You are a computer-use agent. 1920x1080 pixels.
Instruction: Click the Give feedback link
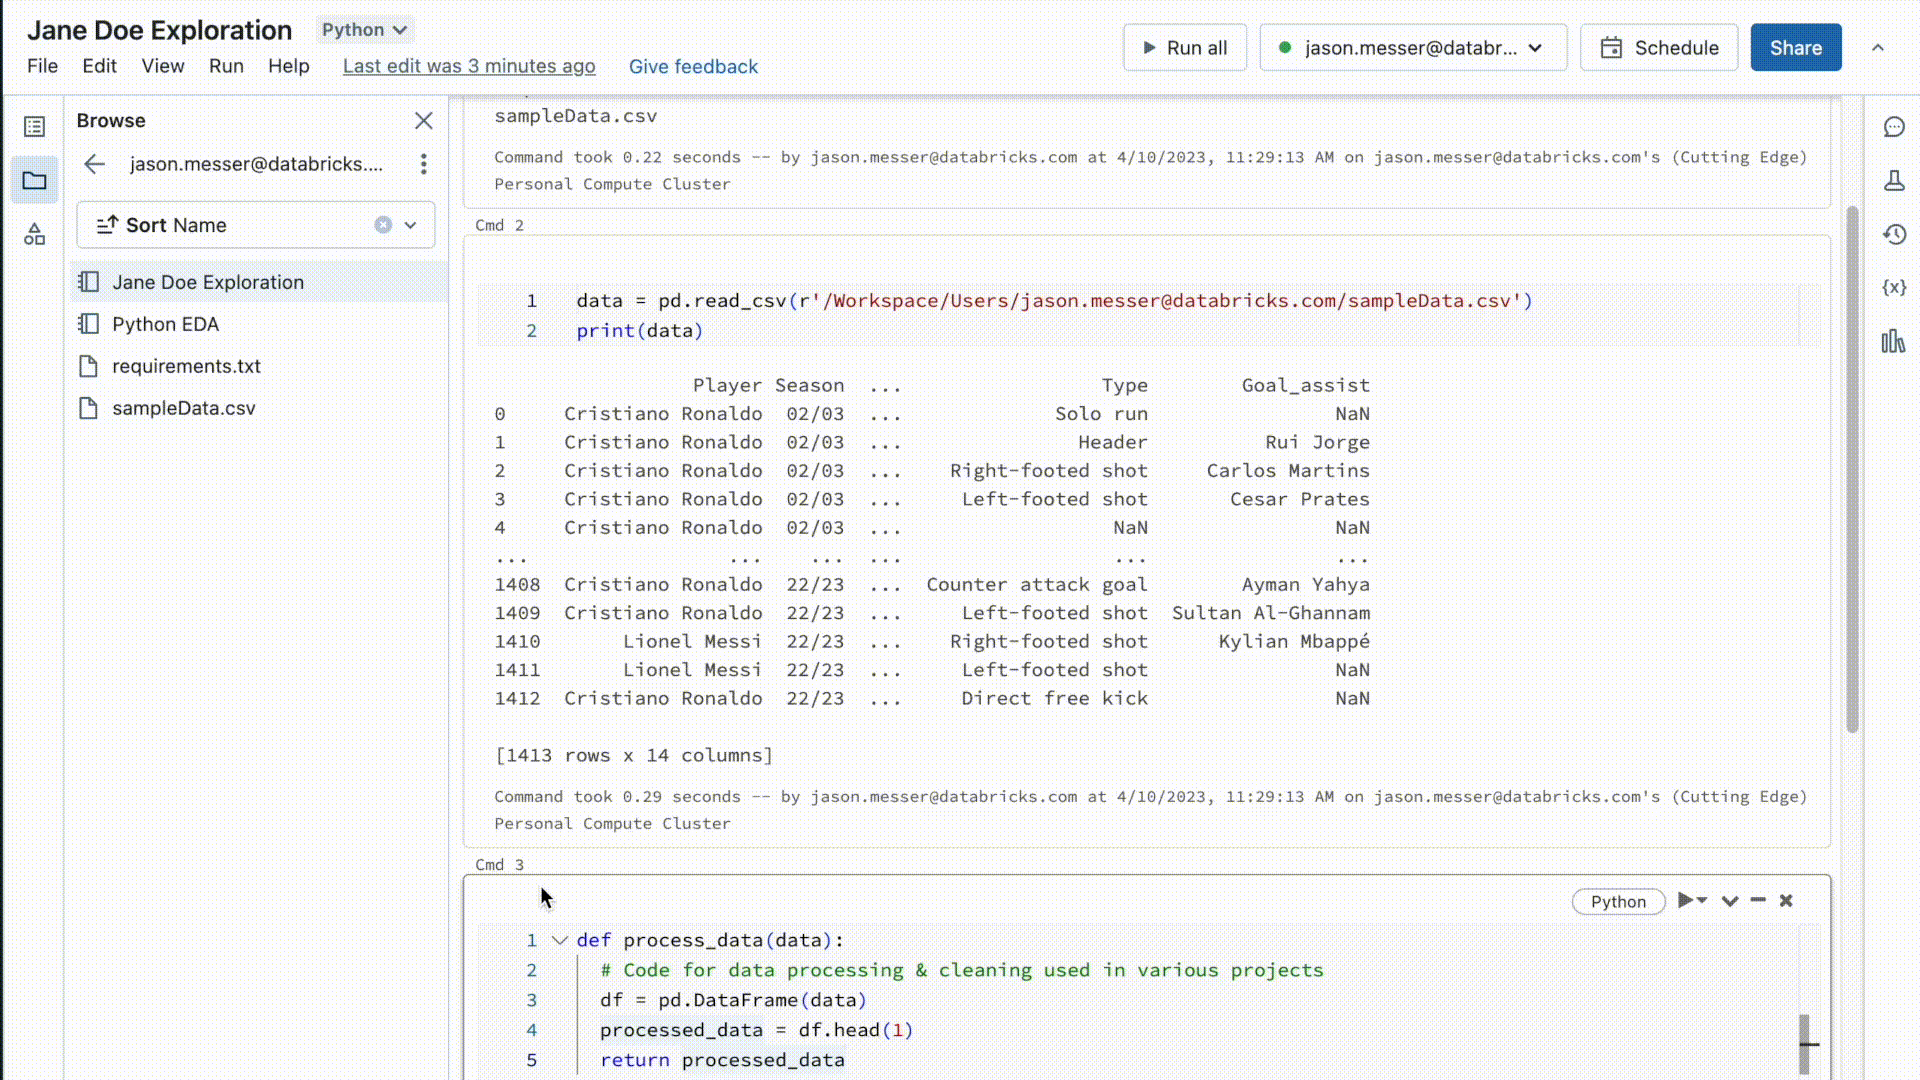pos(693,67)
